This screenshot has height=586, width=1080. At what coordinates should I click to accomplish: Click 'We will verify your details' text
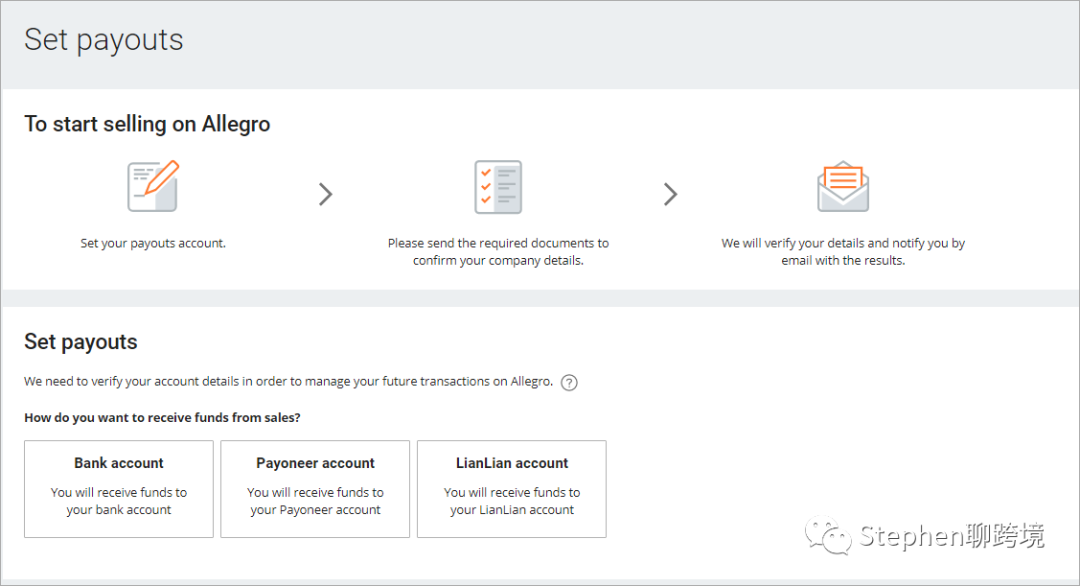(843, 251)
